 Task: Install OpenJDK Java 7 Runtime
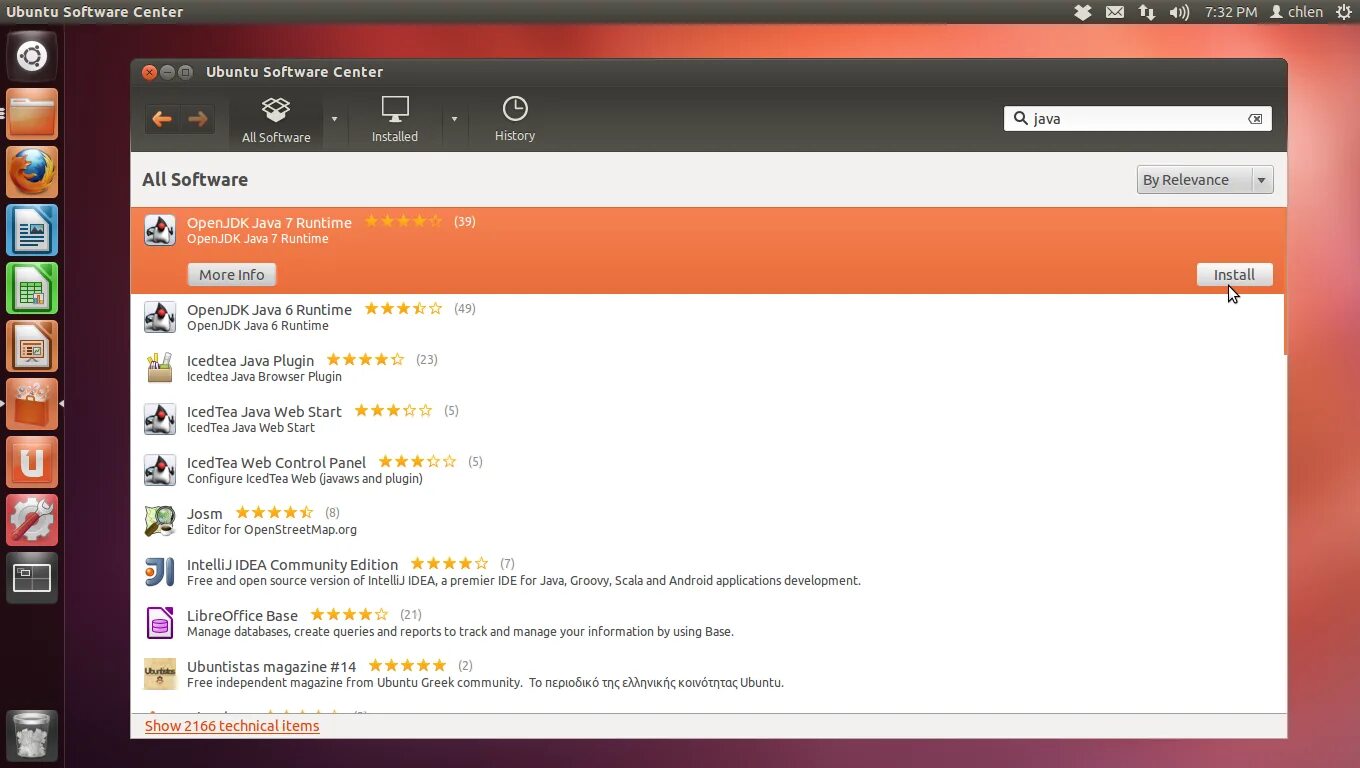pos(1234,275)
